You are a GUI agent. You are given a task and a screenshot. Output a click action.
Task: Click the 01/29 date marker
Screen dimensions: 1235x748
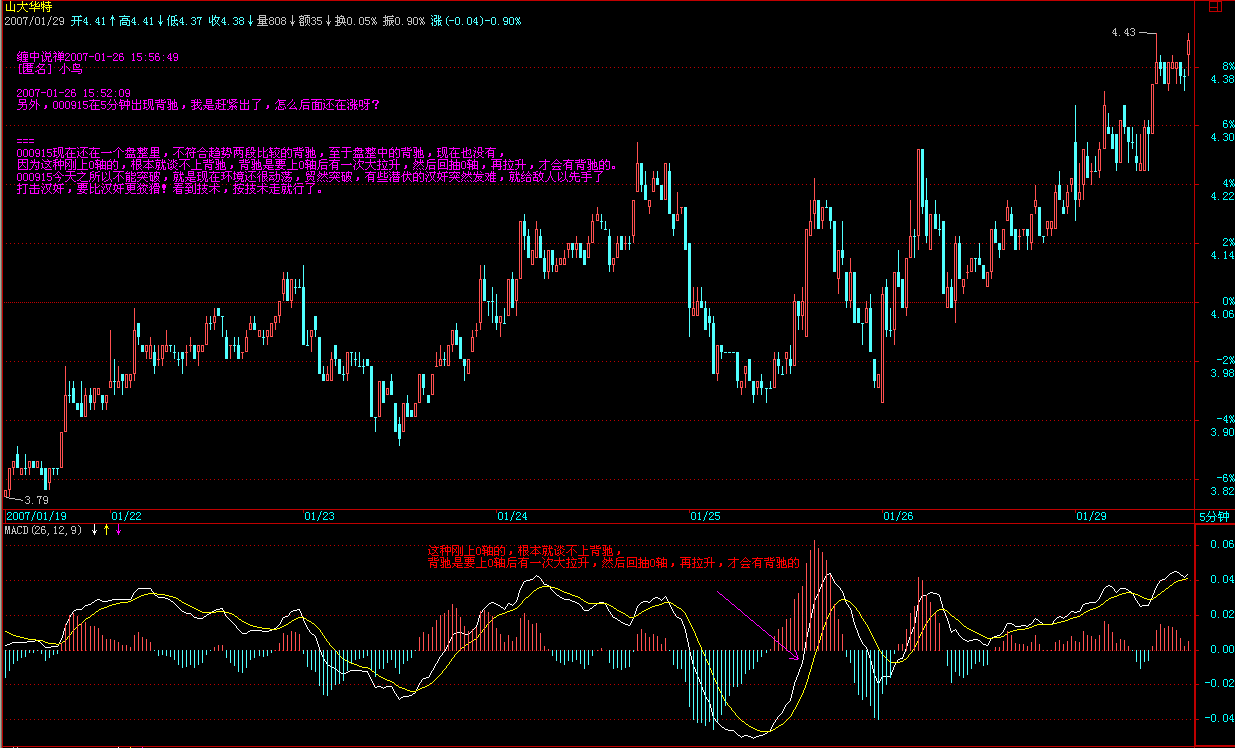pyautogui.click(x=1090, y=516)
